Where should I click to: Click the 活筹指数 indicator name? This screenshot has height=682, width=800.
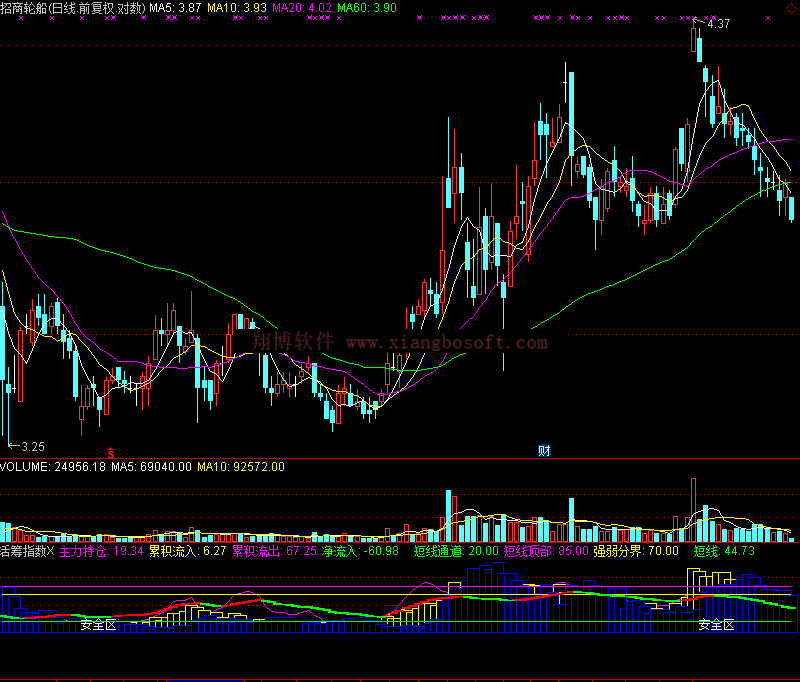(23, 551)
